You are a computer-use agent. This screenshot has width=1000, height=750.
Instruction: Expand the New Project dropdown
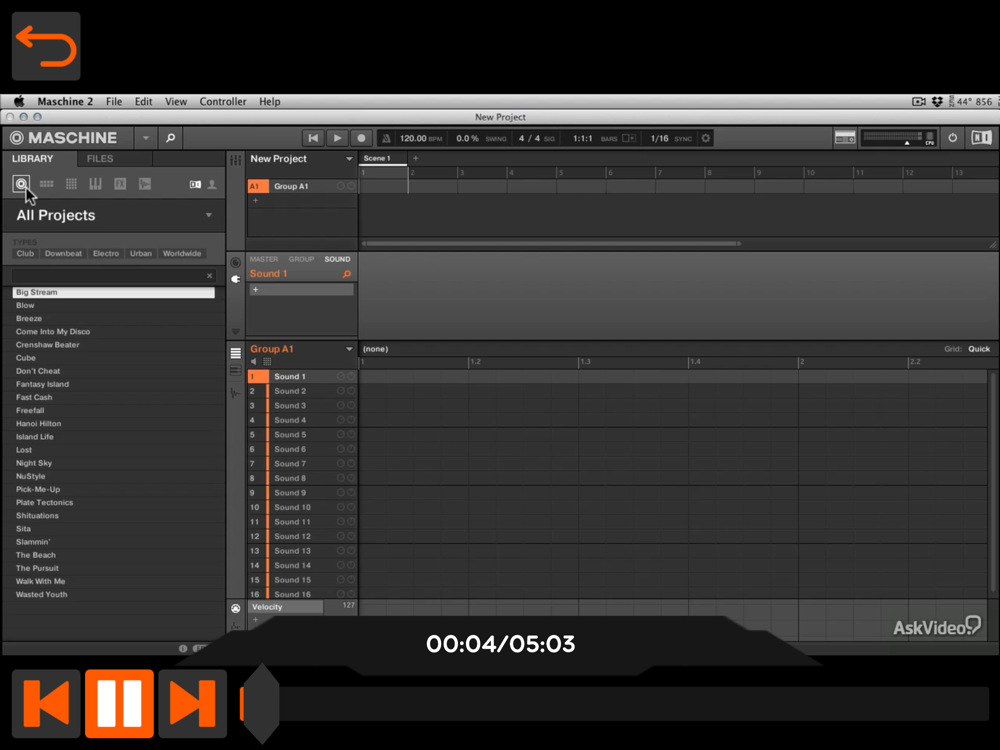tap(349, 159)
